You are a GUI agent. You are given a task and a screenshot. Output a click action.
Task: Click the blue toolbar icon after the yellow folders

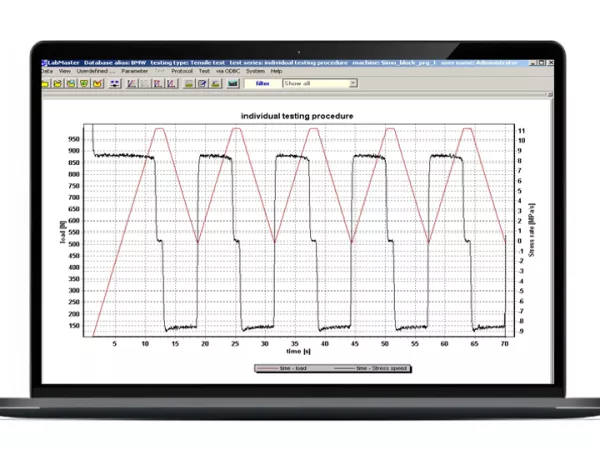pos(115,84)
